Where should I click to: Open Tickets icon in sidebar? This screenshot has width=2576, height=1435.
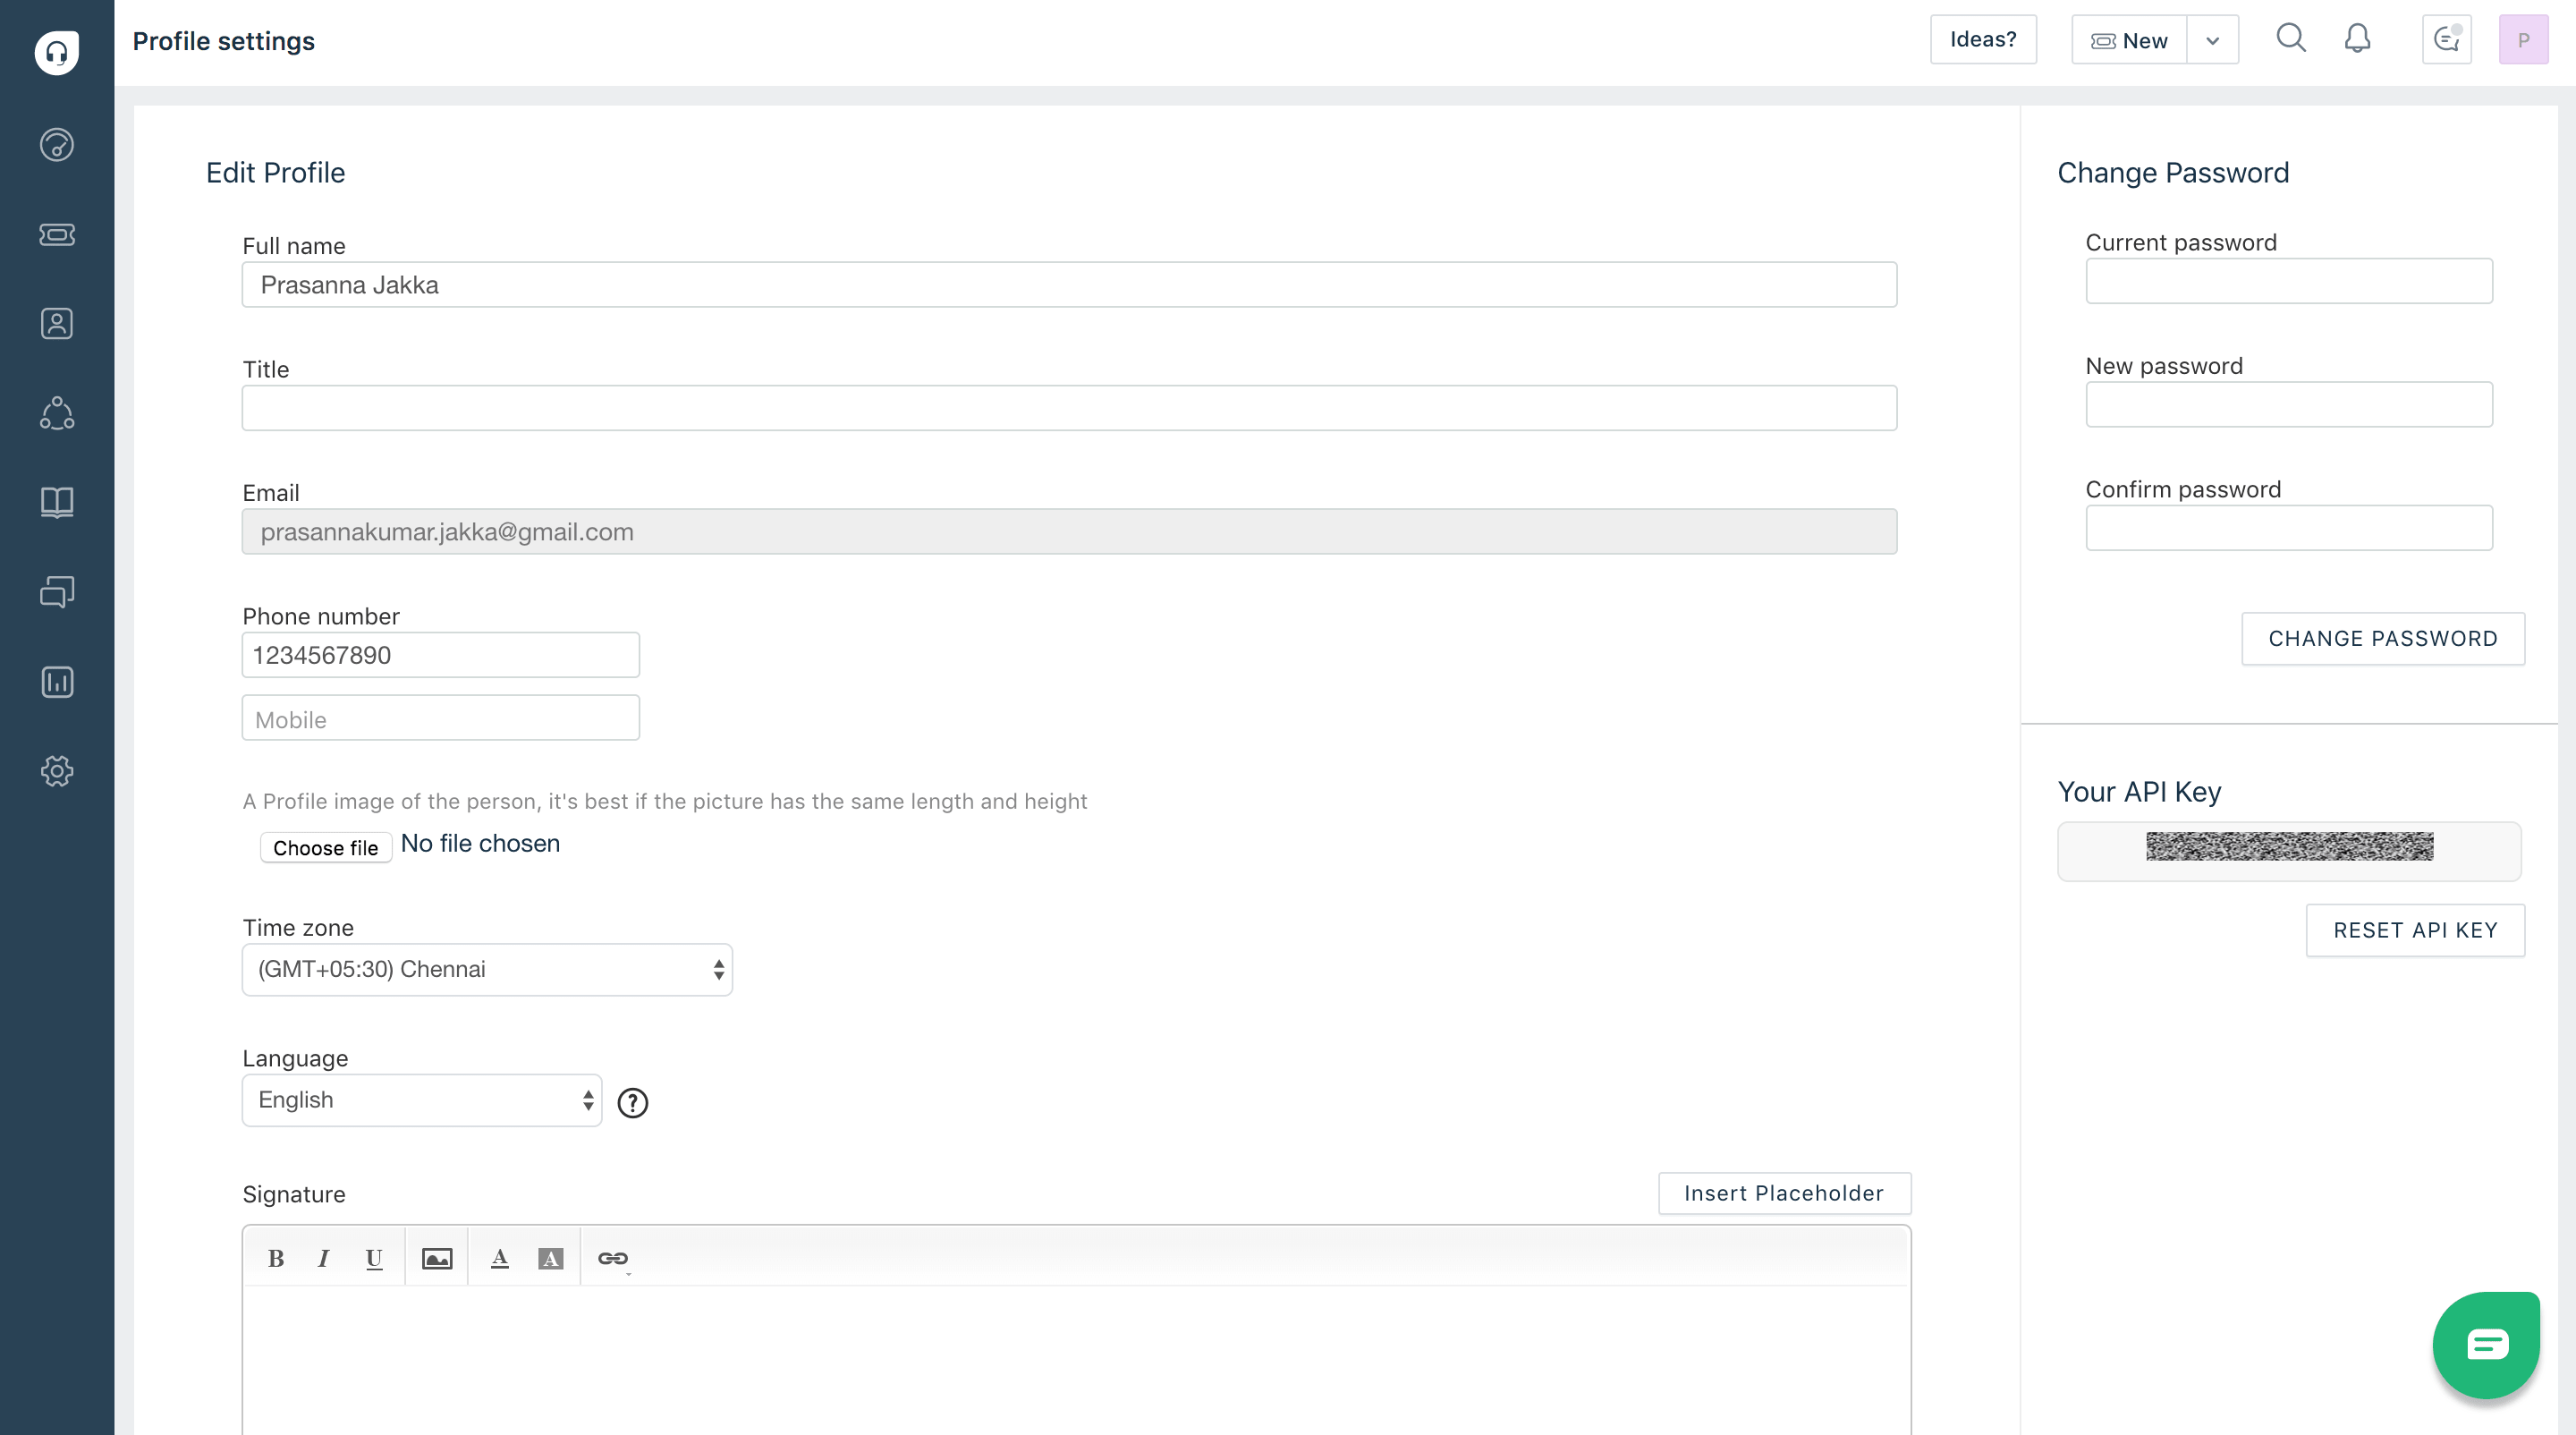point(57,234)
